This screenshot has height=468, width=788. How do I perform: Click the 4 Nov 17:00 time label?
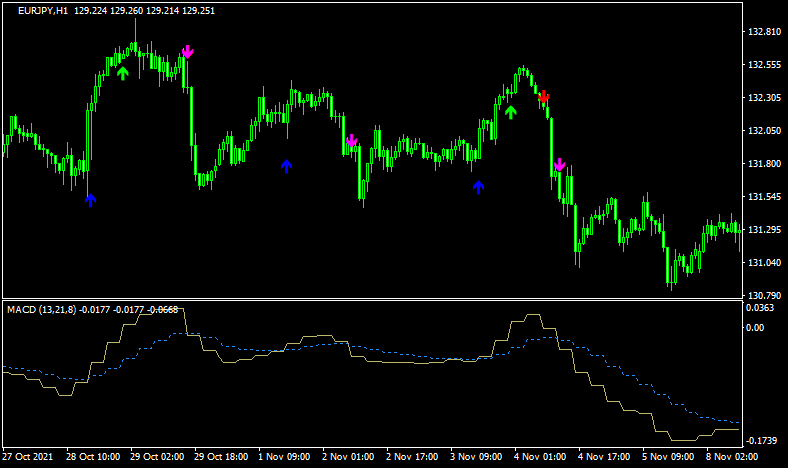pos(604,457)
